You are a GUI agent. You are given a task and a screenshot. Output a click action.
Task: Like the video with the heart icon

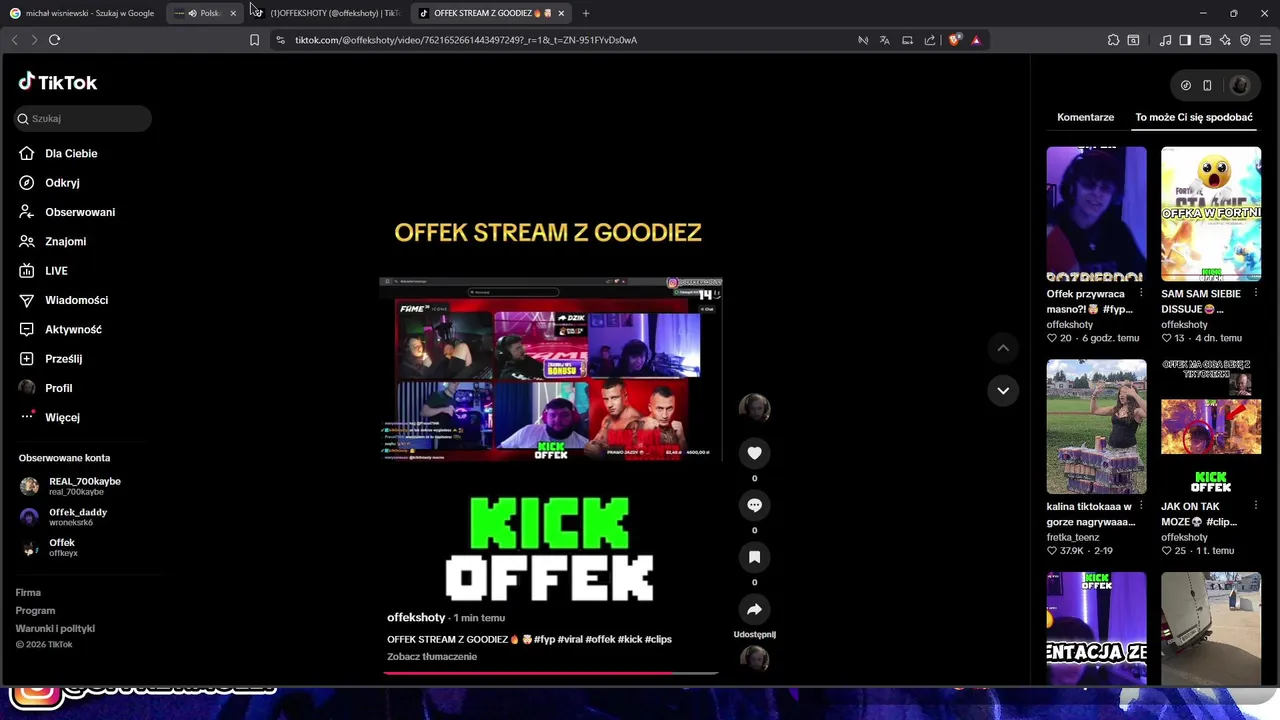coord(754,453)
